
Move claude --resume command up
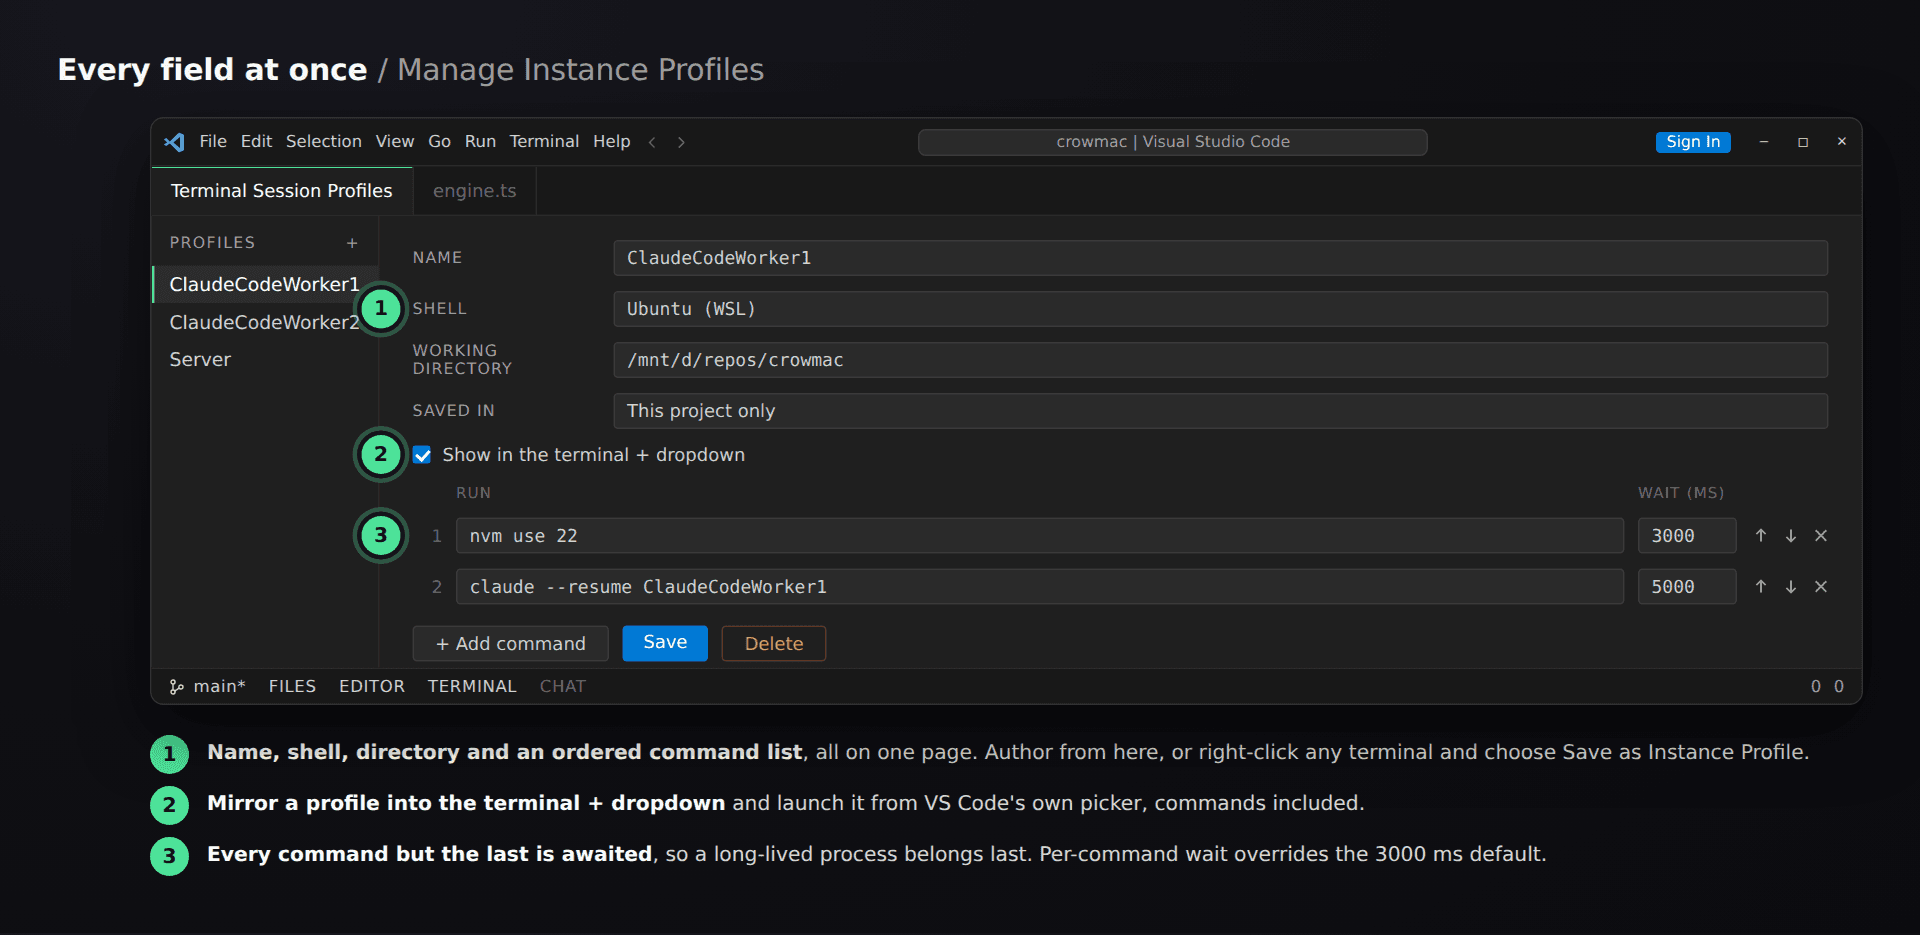[x=1761, y=587]
